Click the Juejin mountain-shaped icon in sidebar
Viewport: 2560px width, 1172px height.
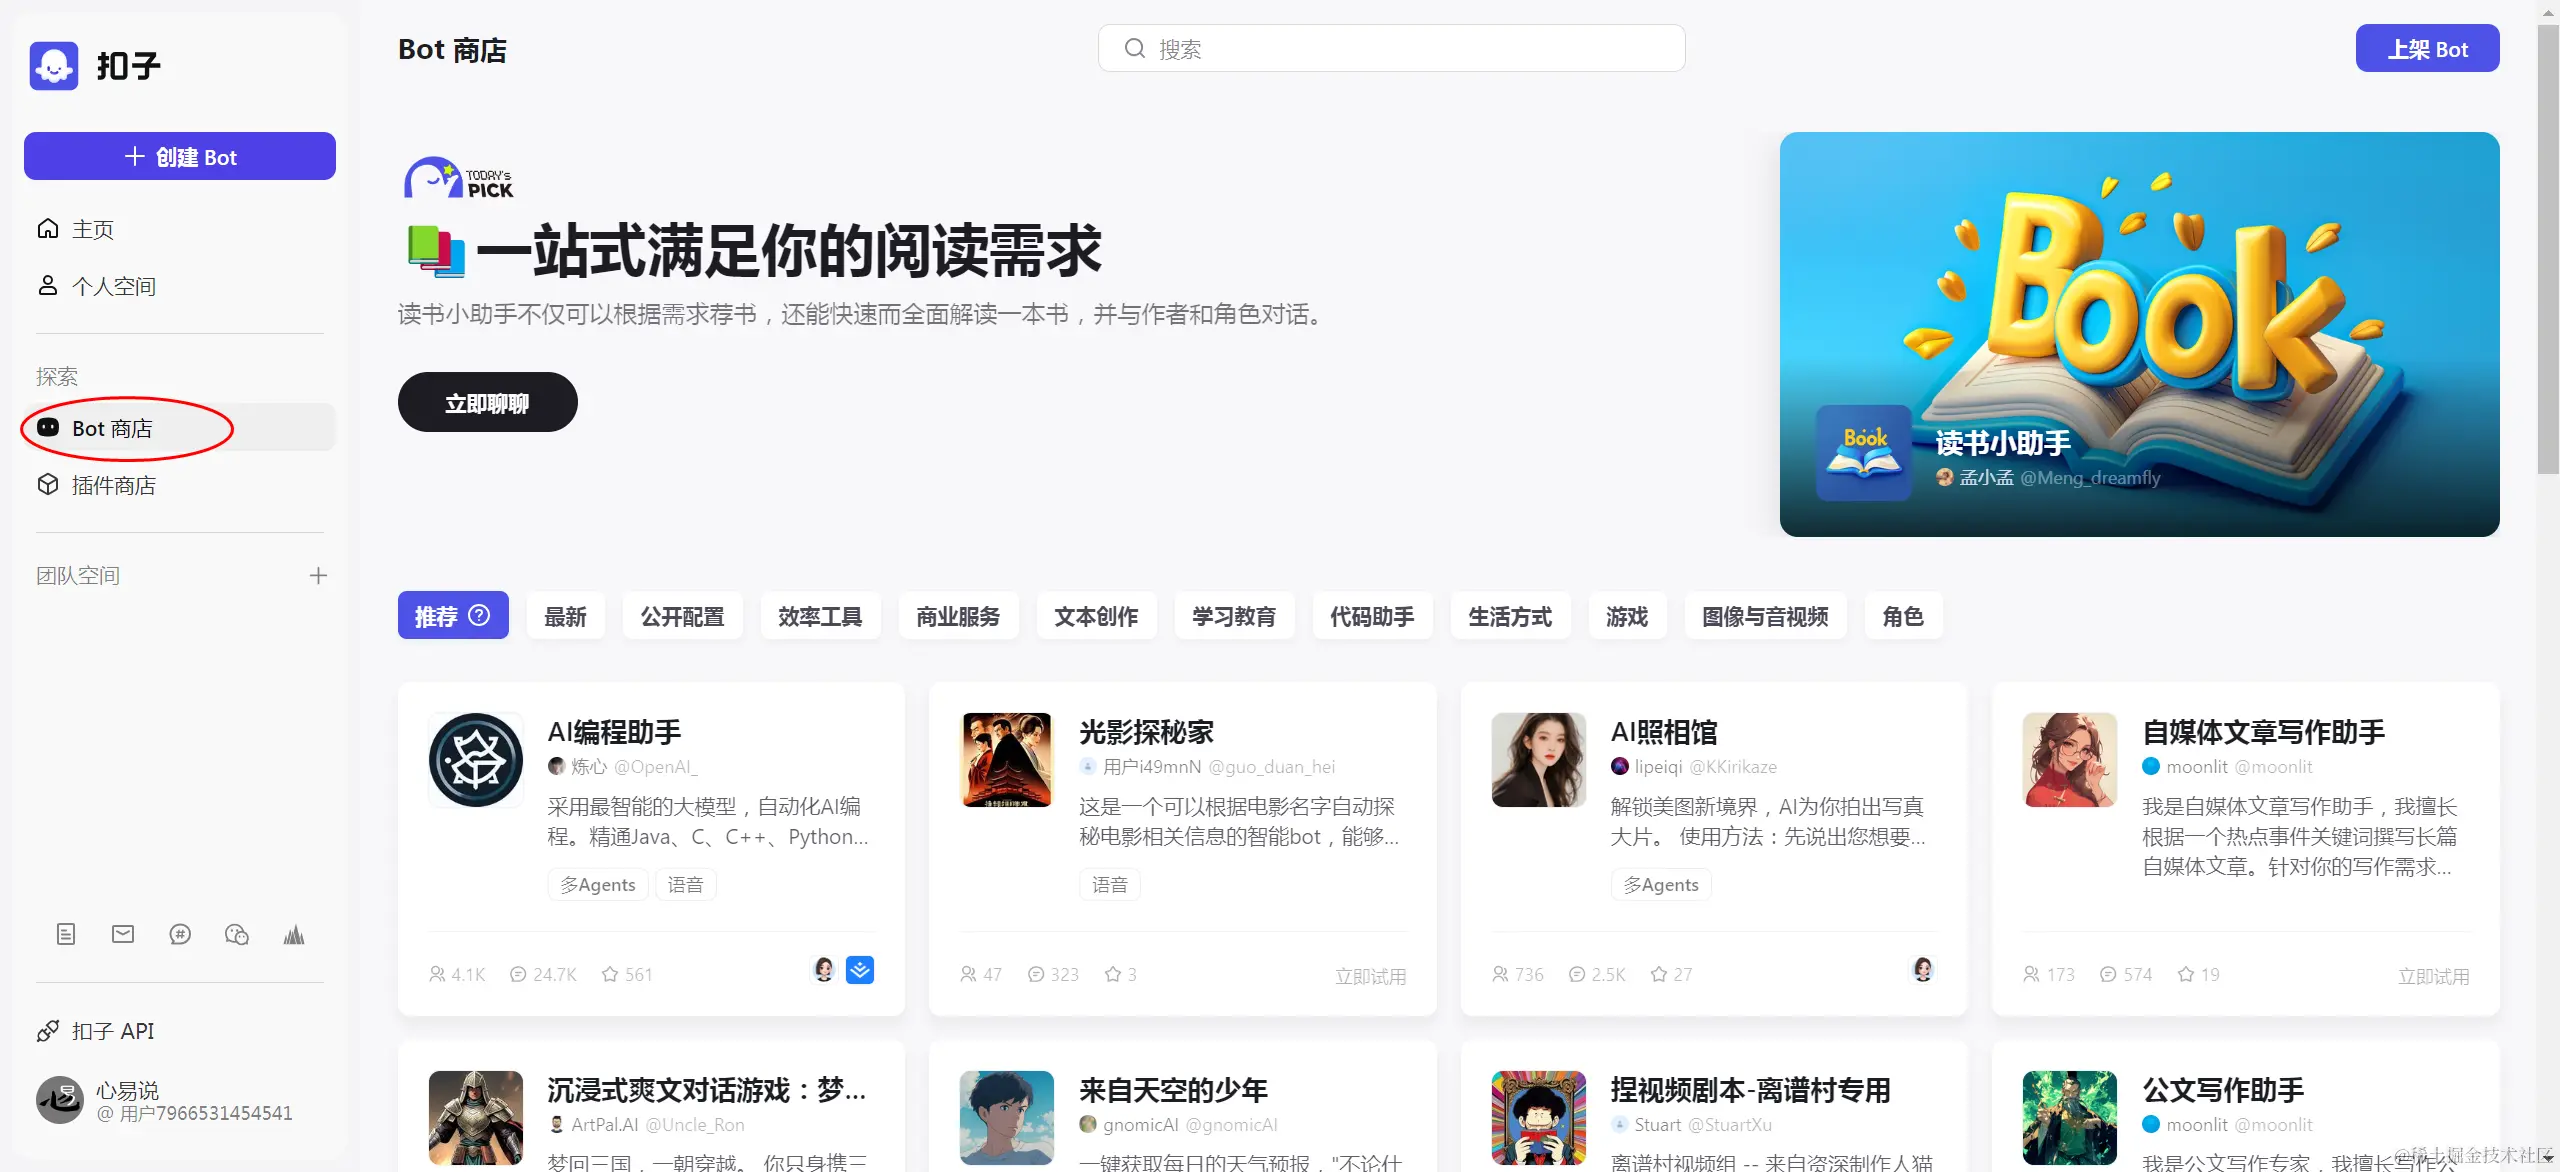pyautogui.click(x=294, y=935)
